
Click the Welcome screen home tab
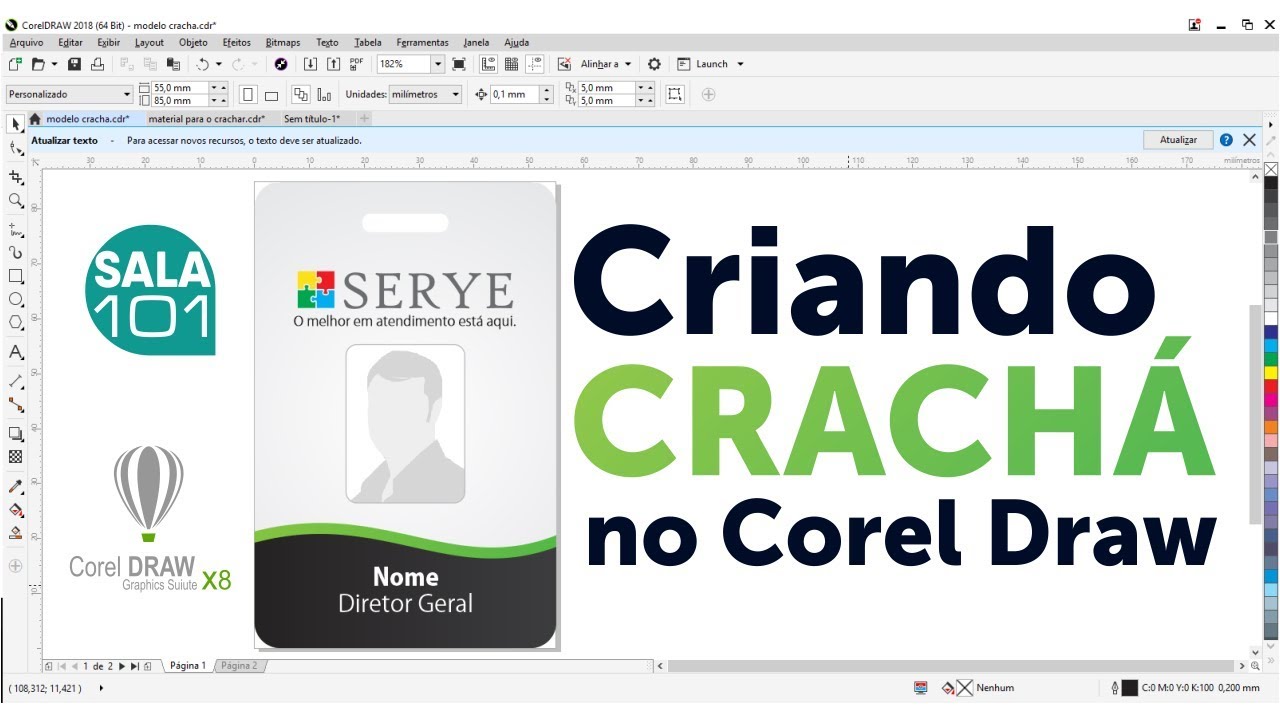tap(35, 119)
